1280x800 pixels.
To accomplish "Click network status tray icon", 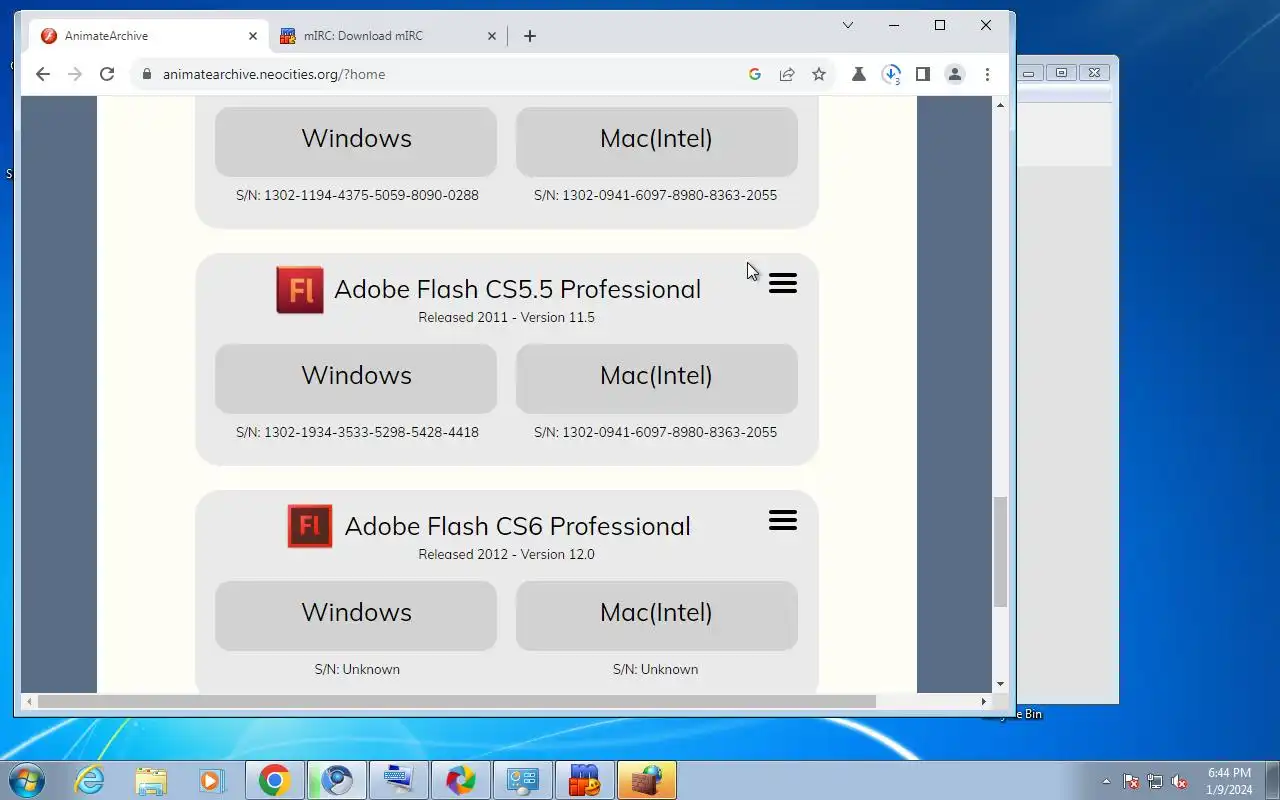I will [1156, 781].
